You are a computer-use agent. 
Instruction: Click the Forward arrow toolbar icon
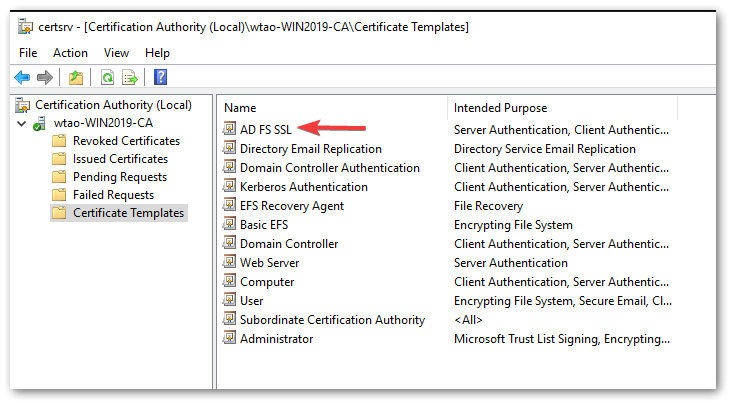[x=44, y=77]
